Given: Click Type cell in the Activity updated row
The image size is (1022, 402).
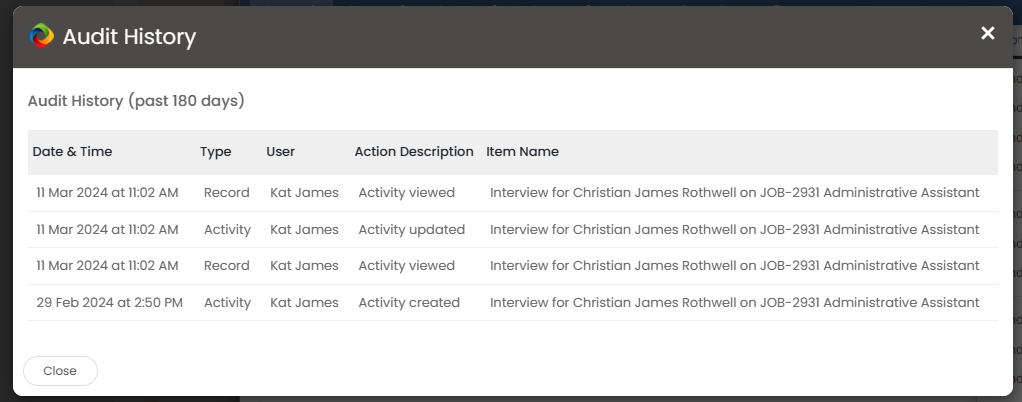Looking at the screenshot, I should 227,229.
